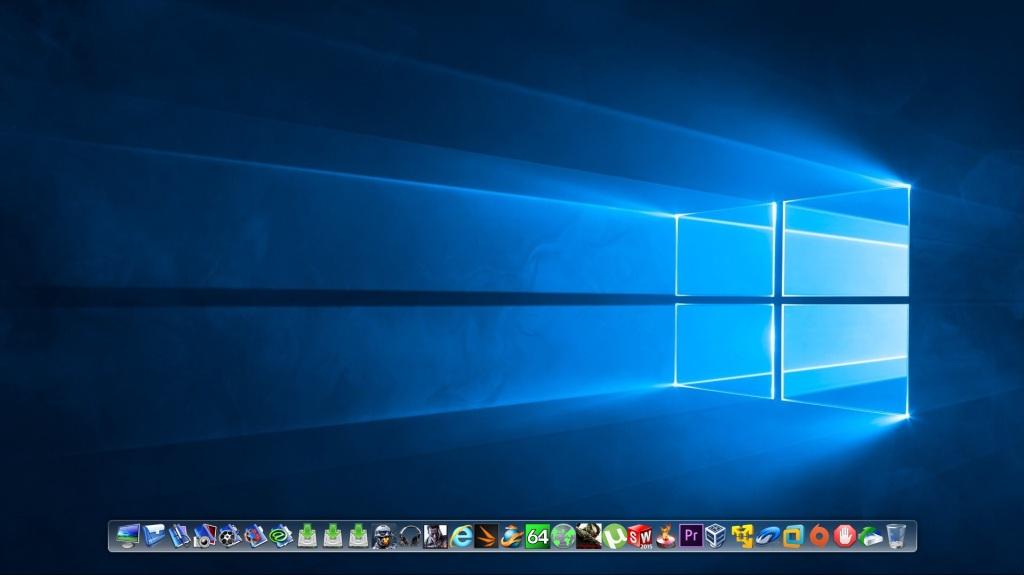Launch Origin orange icon
1024x575 pixels.
(819, 536)
